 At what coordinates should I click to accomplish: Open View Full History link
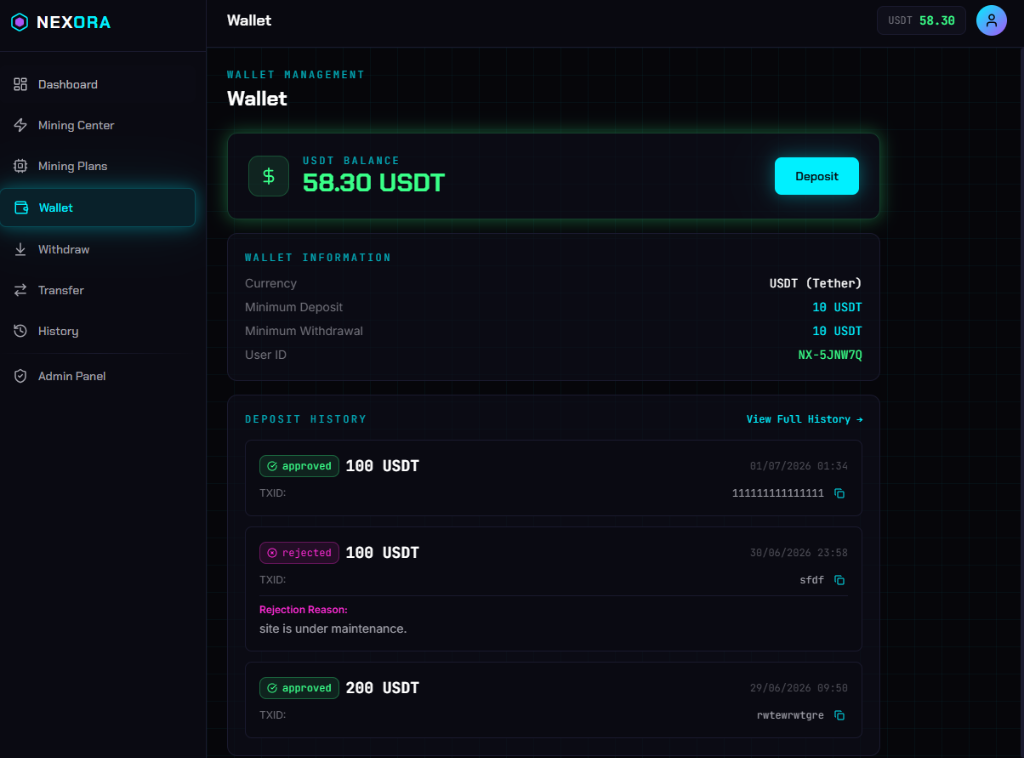(804, 419)
